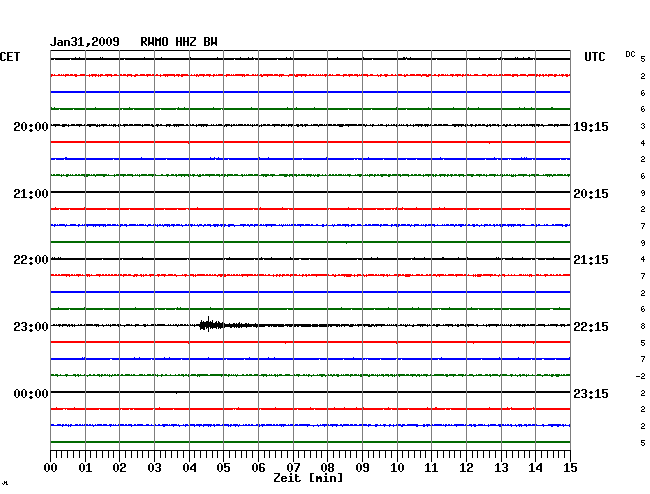Click the DC value -2

click(640, 376)
